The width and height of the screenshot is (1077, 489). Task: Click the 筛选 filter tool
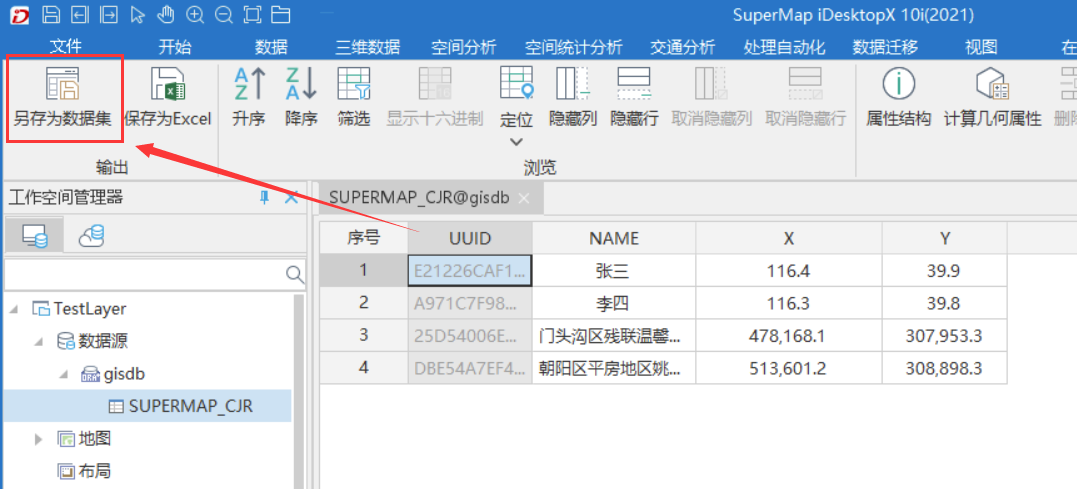(354, 98)
